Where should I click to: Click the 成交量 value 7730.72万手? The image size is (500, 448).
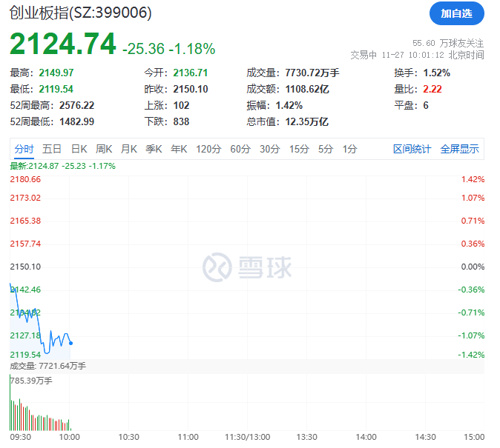312,73
